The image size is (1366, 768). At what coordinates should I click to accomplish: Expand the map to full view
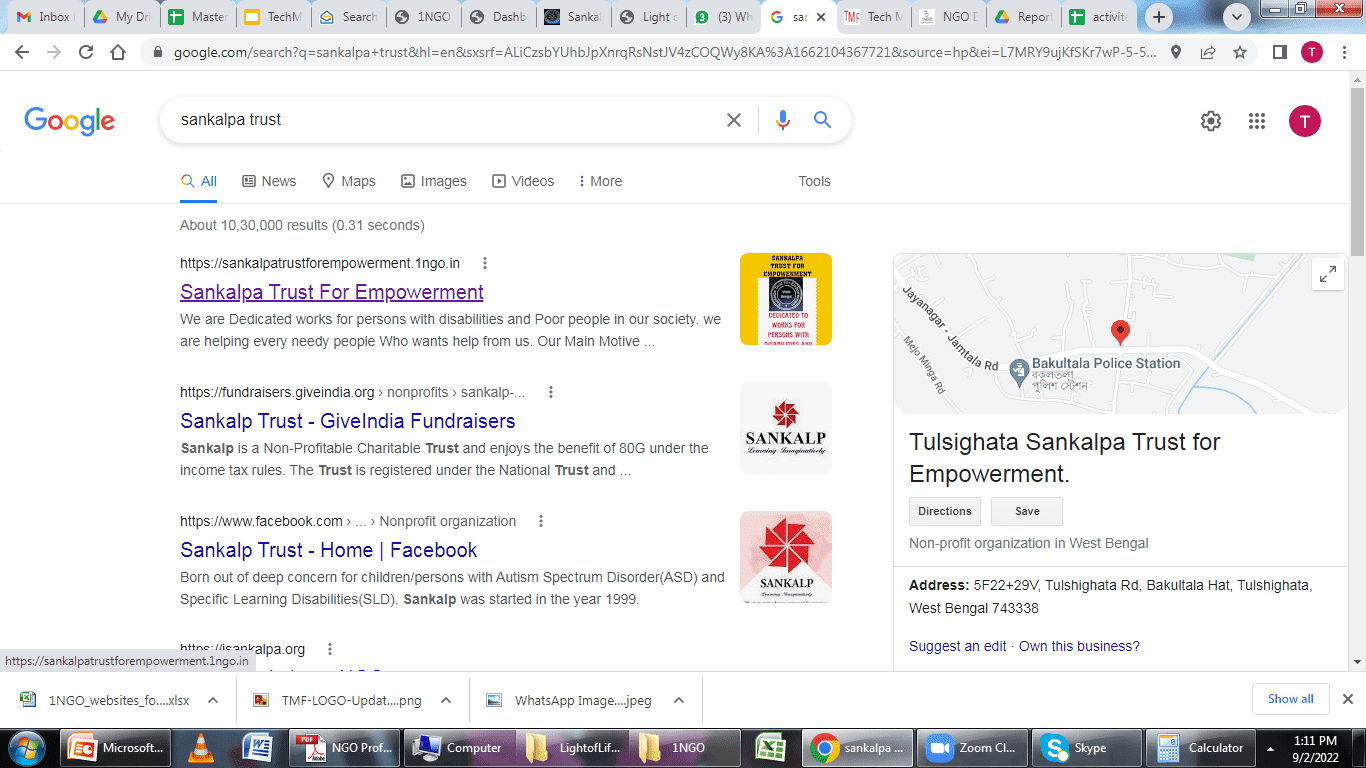pyautogui.click(x=1328, y=274)
